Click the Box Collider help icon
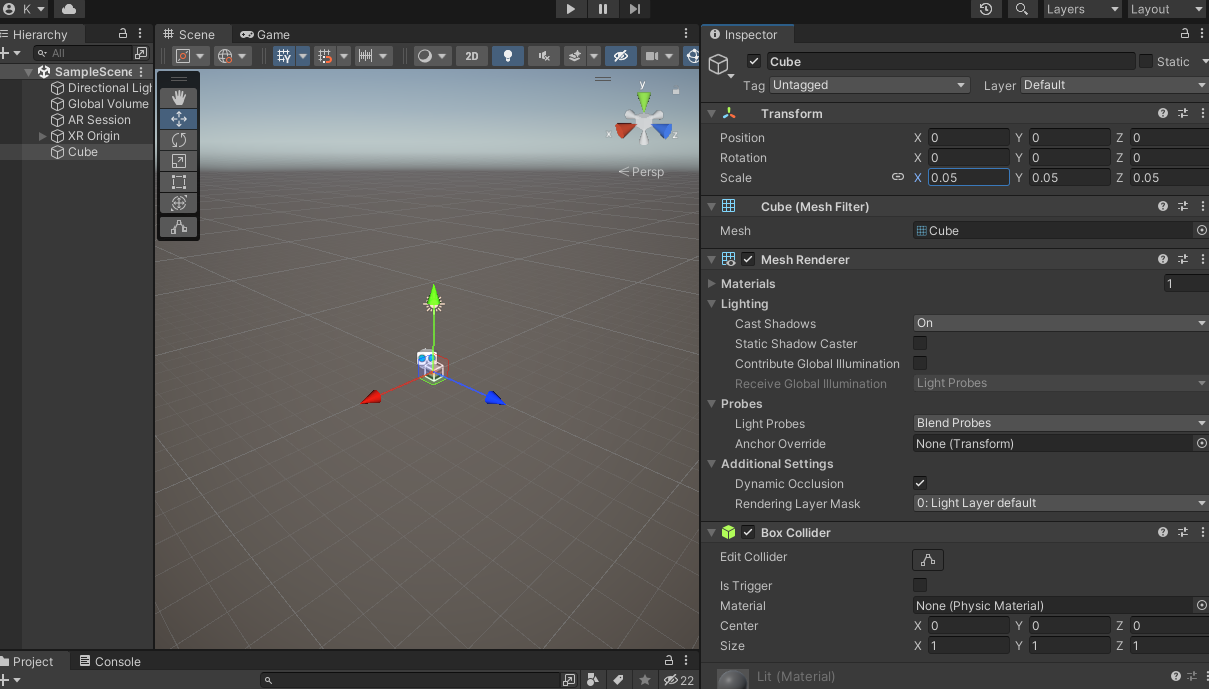The image size is (1209, 689). (x=1163, y=533)
